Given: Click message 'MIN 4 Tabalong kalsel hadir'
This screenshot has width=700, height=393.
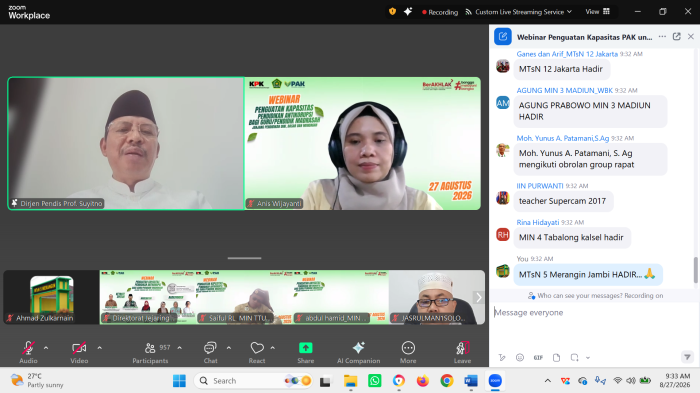Looking at the screenshot, I should tap(571, 238).
